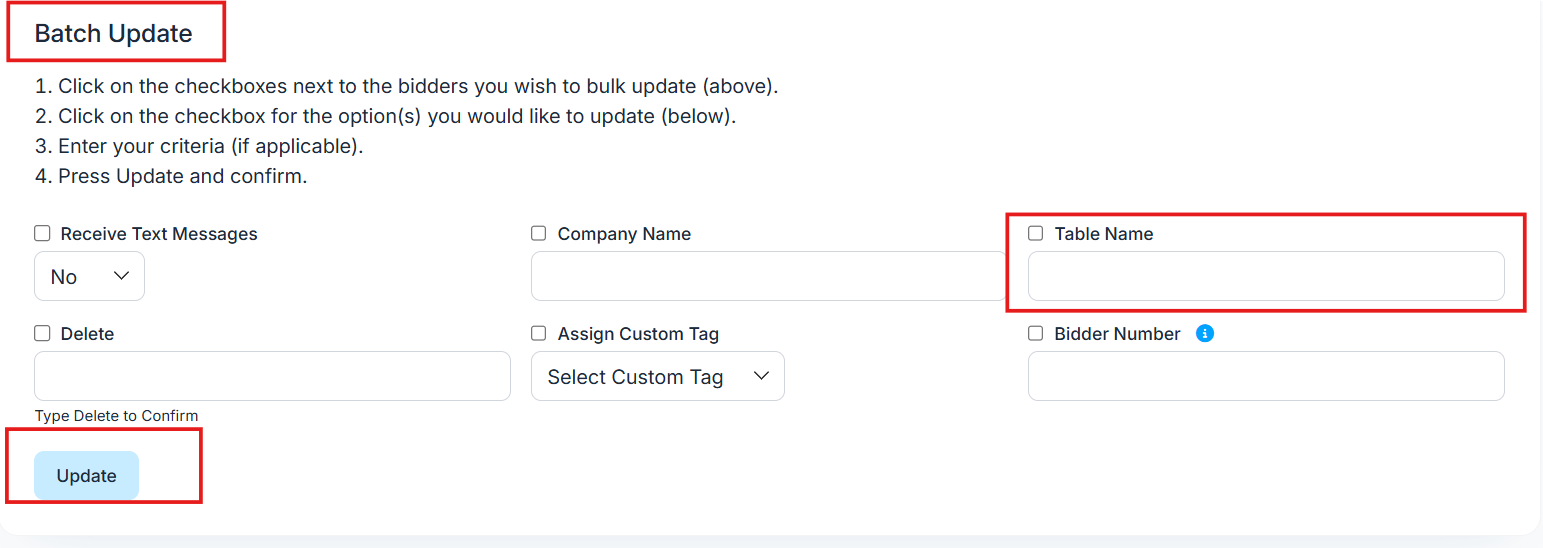Click the Batch Update heading
Image resolution: width=1543 pixels, height=548 pixels.
click(113, 33)
